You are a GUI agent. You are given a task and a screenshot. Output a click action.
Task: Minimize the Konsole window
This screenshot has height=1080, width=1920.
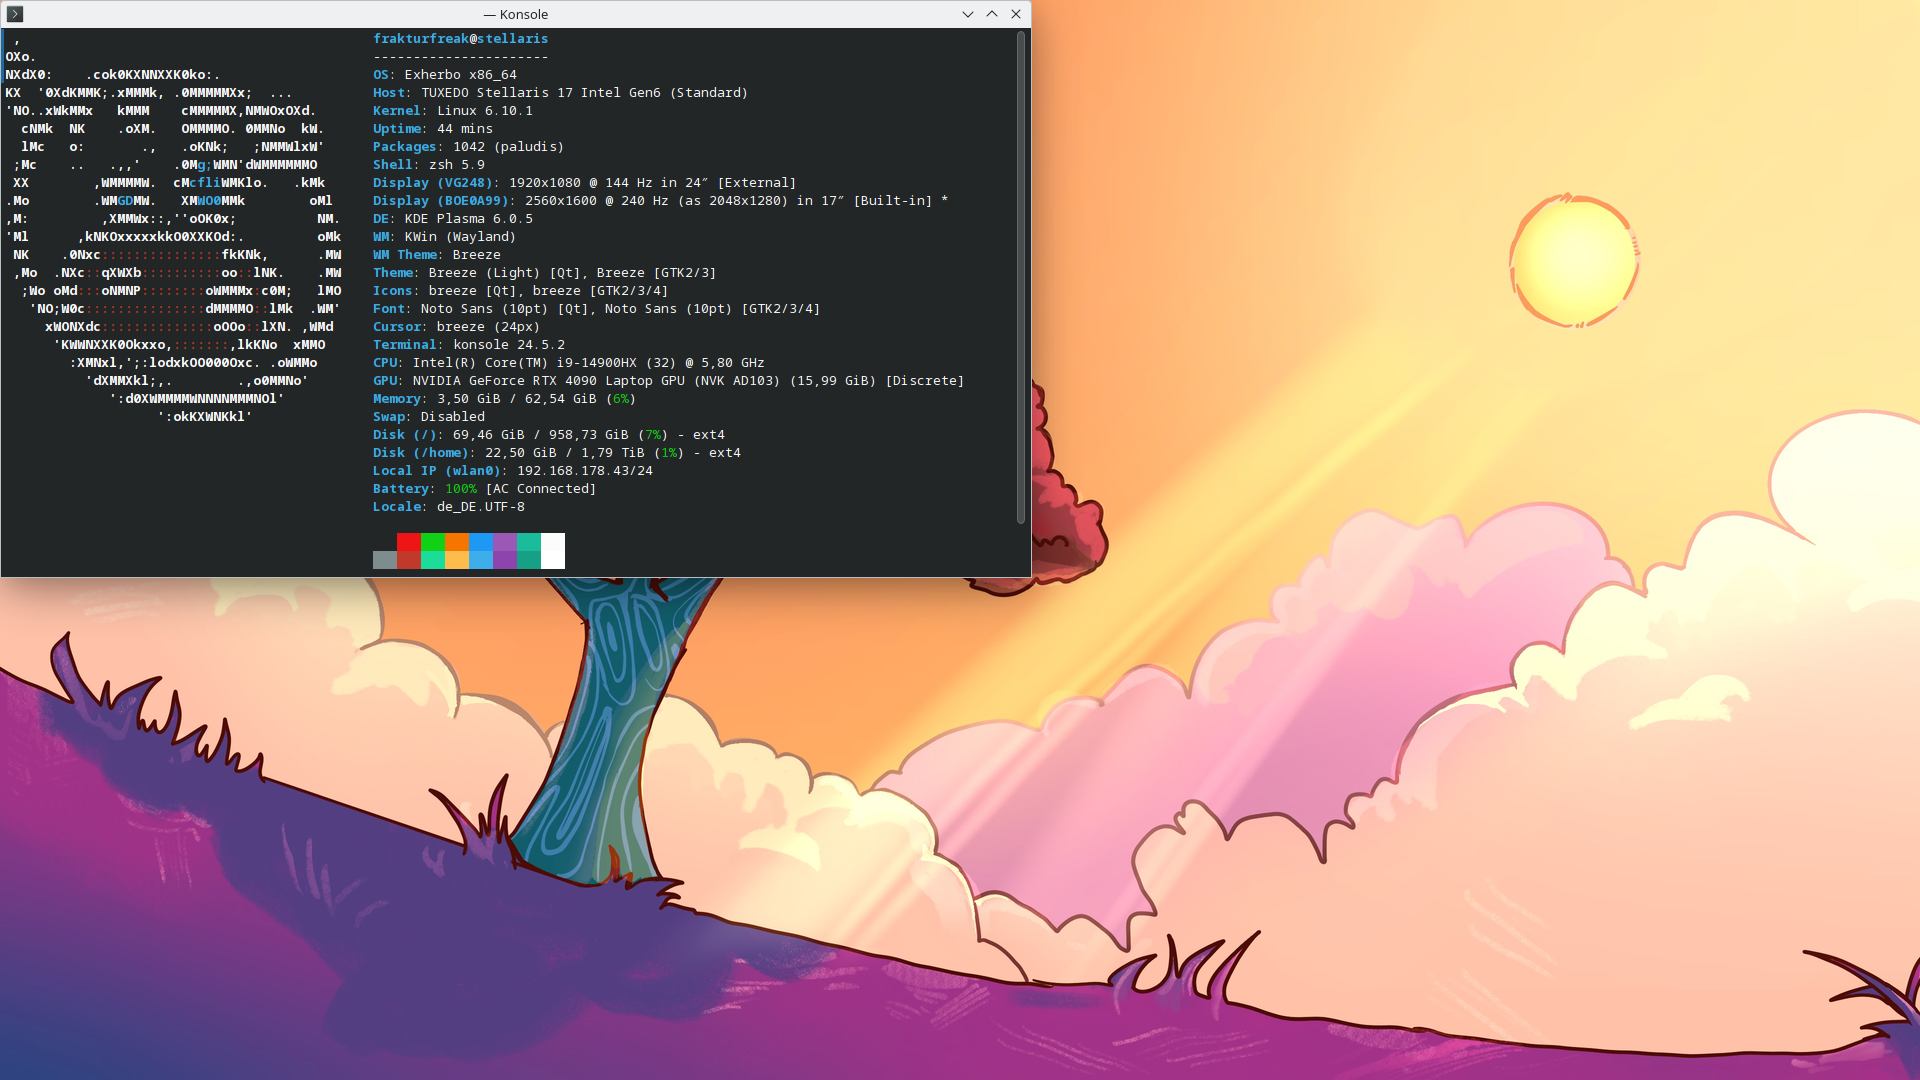967,14
